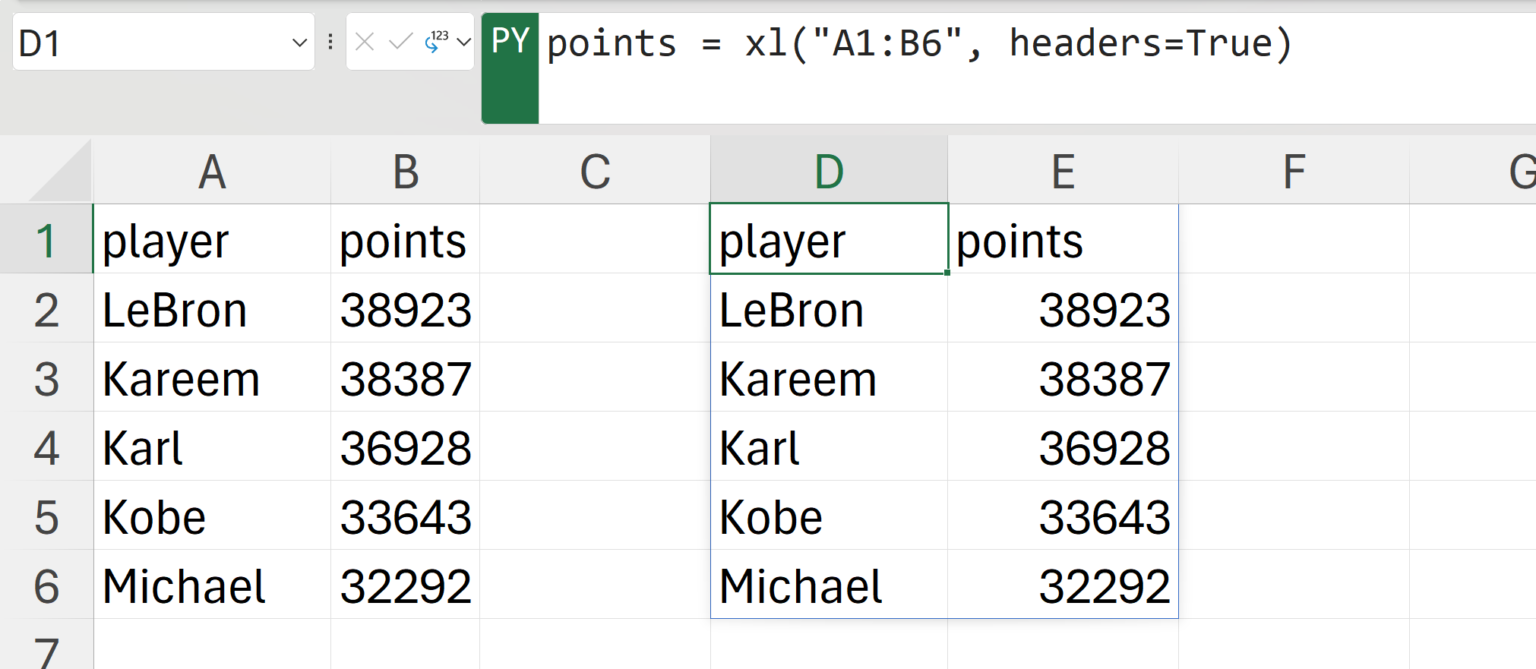Select cell D6 containing Michael
The image size is (1536, 669).
828,587
